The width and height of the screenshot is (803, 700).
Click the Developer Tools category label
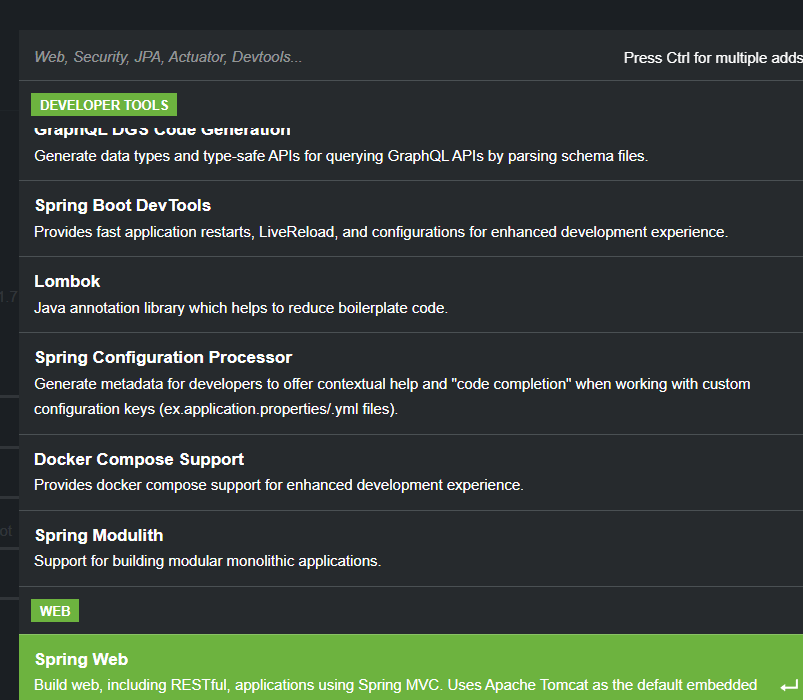(104, 105)
